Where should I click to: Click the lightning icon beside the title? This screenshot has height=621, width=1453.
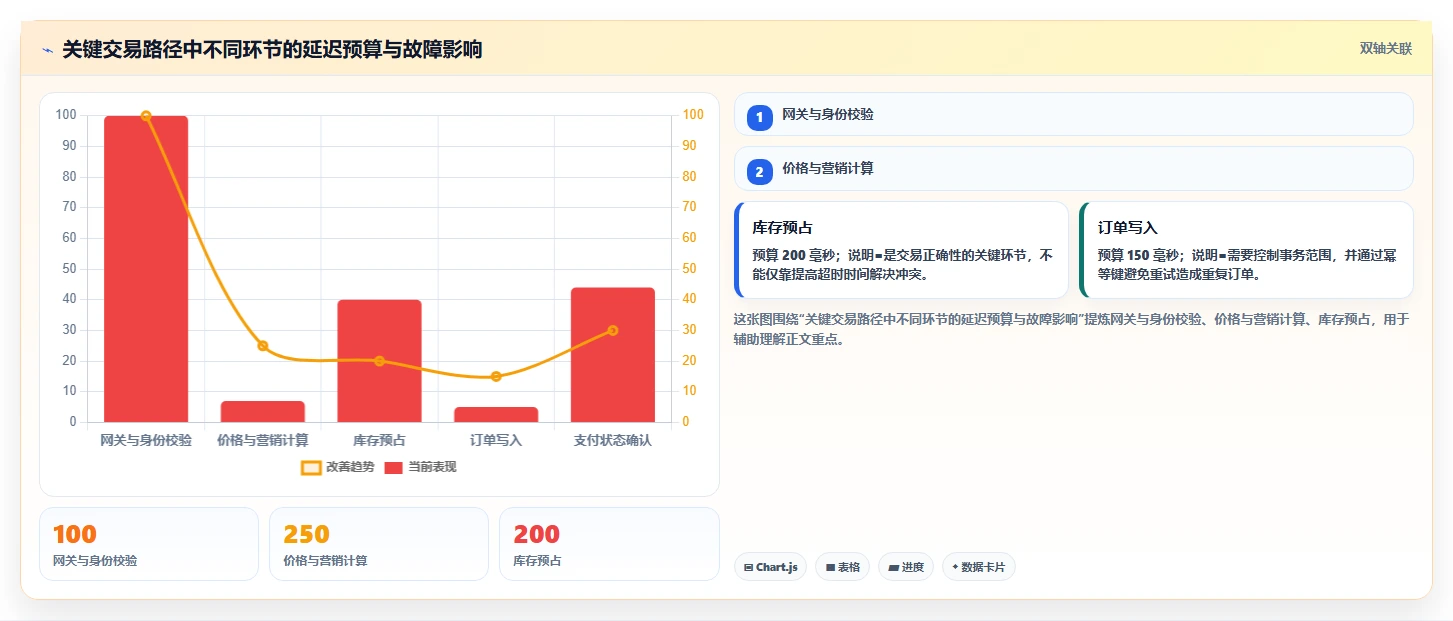point(47,50)
